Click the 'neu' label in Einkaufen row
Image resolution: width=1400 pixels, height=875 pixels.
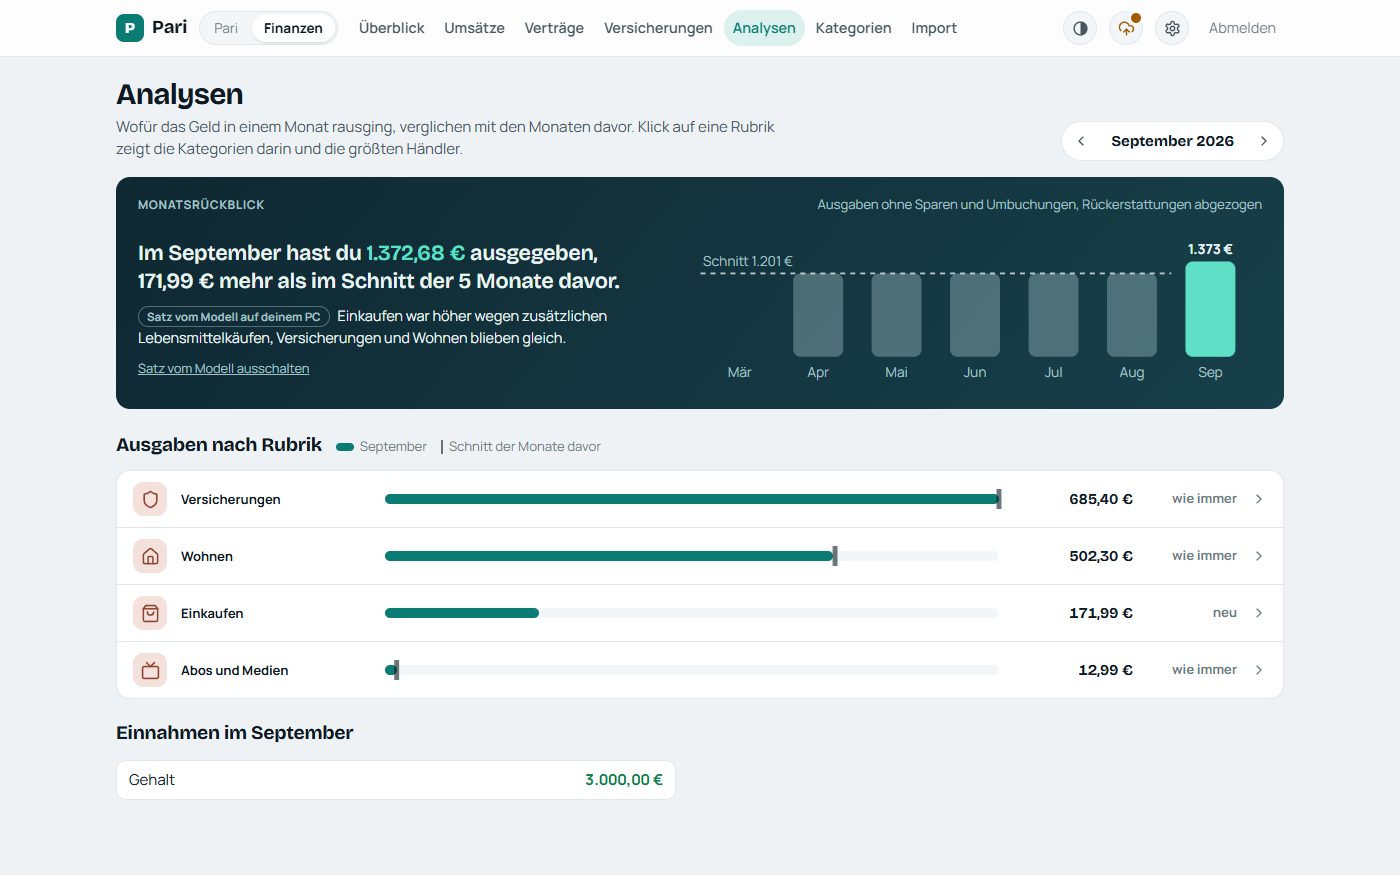[1225, 613]
